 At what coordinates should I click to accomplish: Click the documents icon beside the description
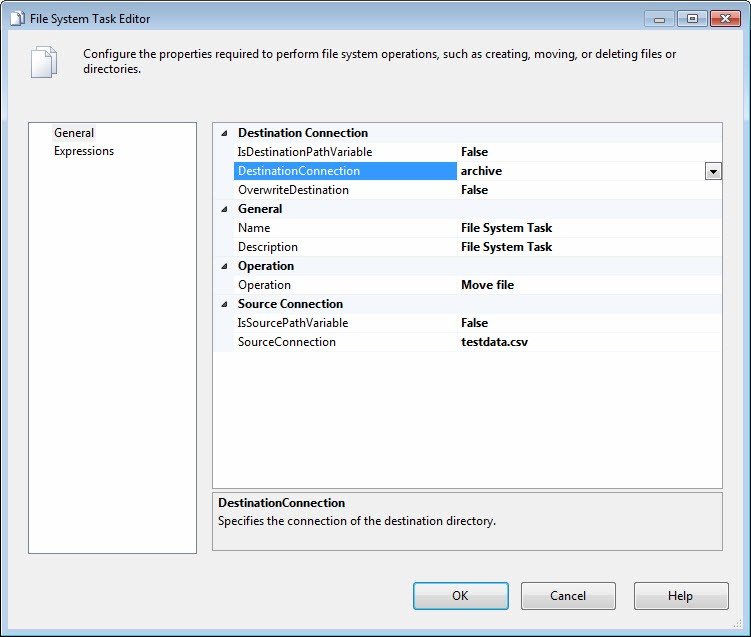pos(44,62)
